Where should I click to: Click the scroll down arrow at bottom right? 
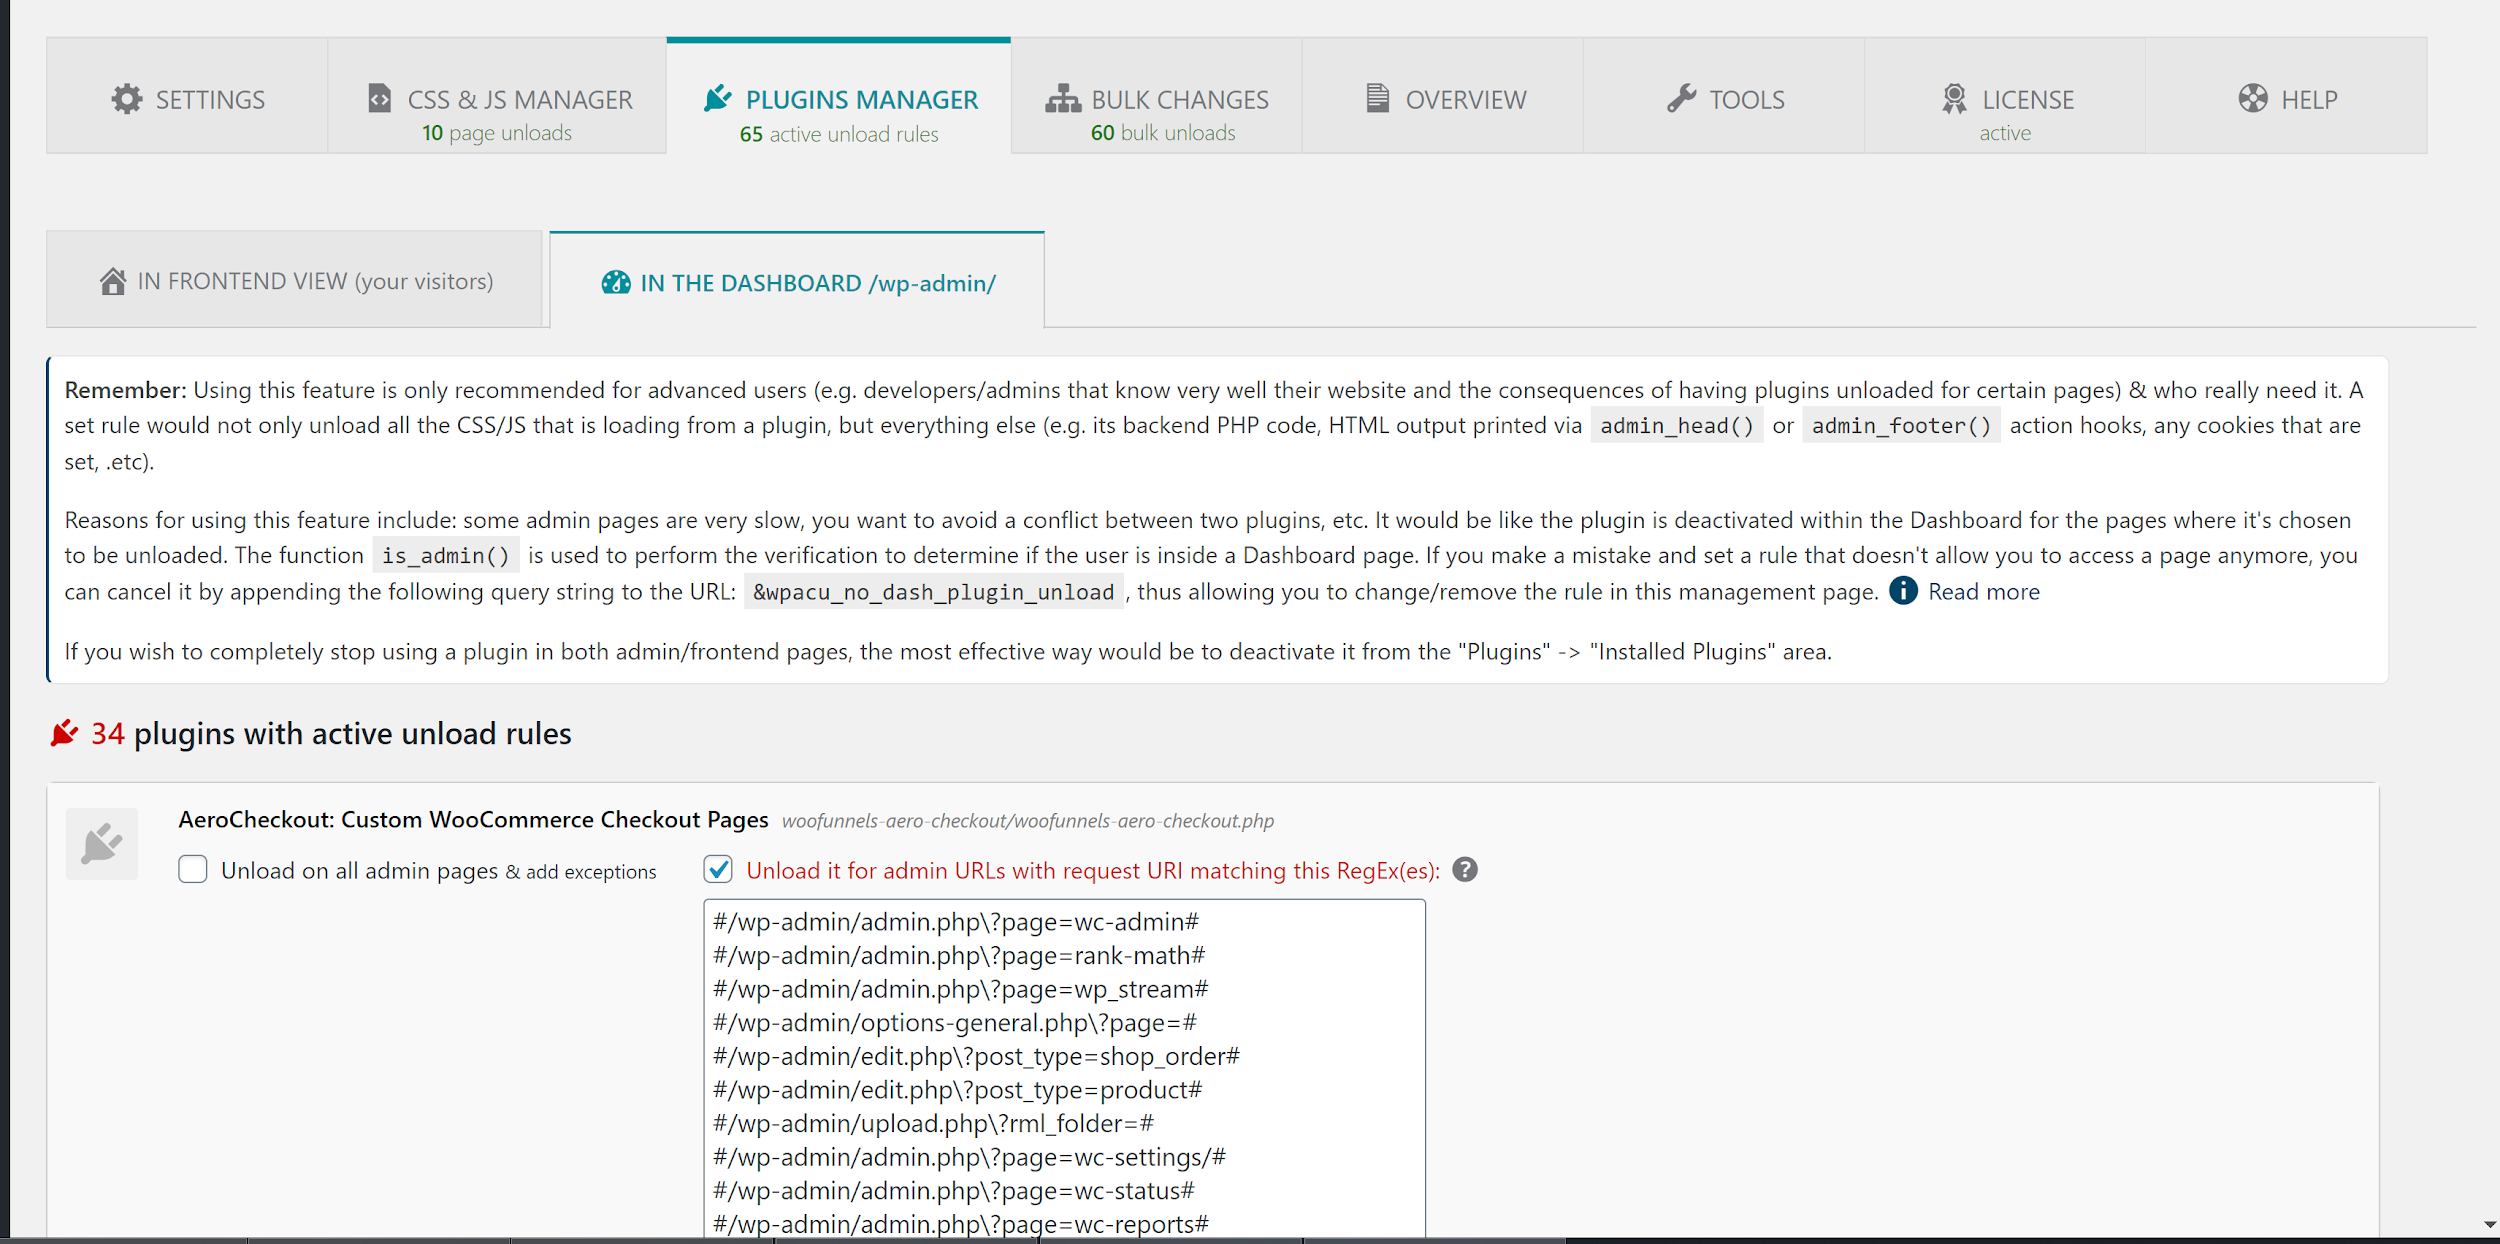(x=2489, y=1224)
